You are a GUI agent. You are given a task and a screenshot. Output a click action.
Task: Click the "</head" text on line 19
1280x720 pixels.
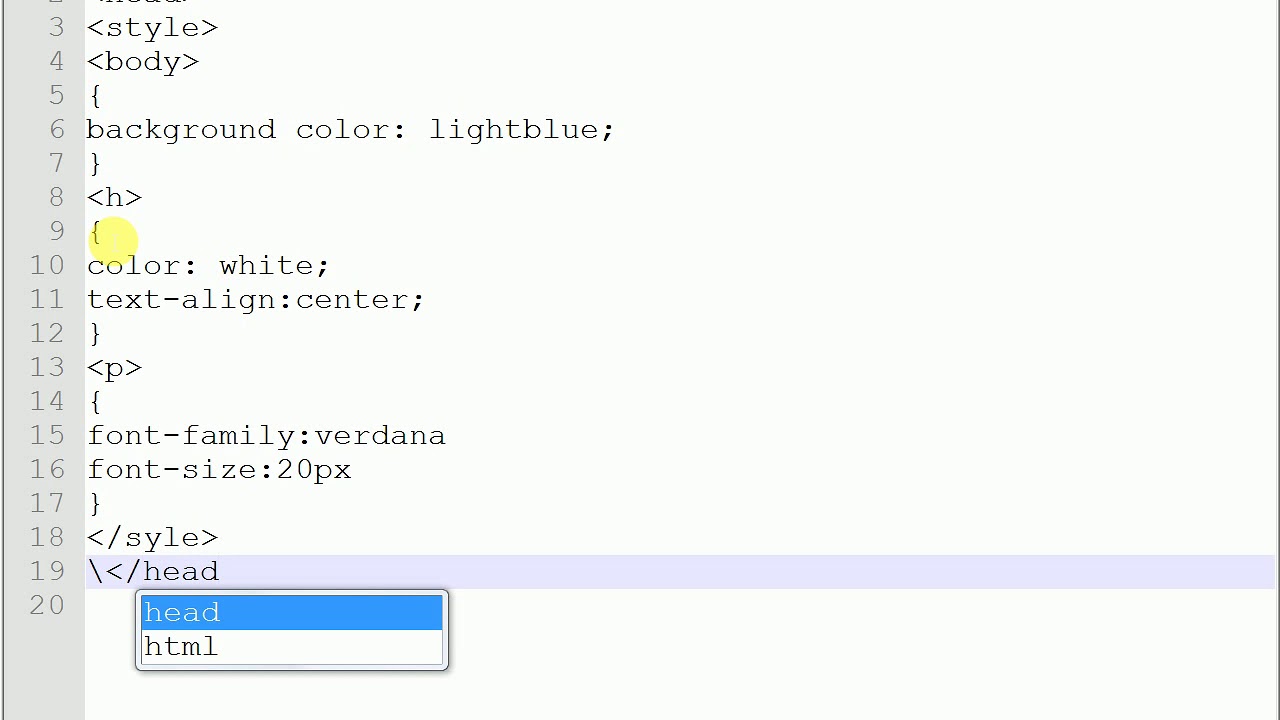(x=162, y=571)
